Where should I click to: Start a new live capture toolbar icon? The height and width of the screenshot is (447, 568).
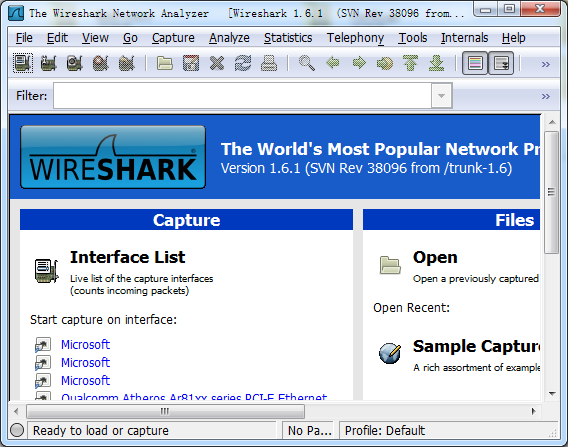pos(75,63)
